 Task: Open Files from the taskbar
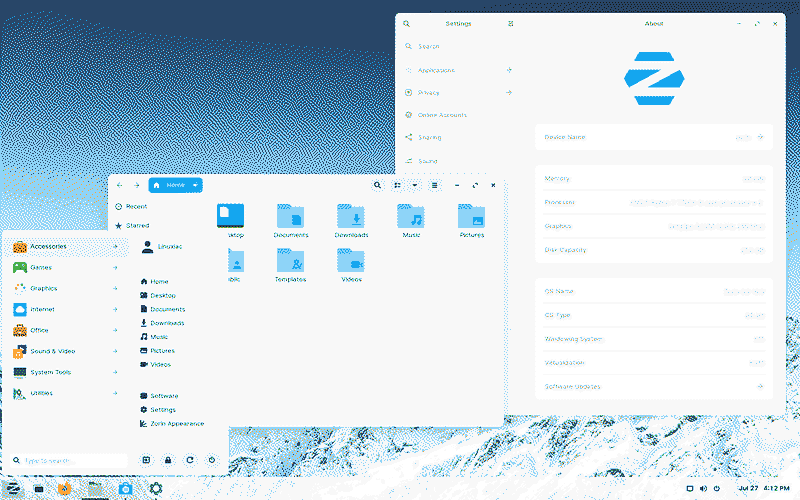coord(95,489)
